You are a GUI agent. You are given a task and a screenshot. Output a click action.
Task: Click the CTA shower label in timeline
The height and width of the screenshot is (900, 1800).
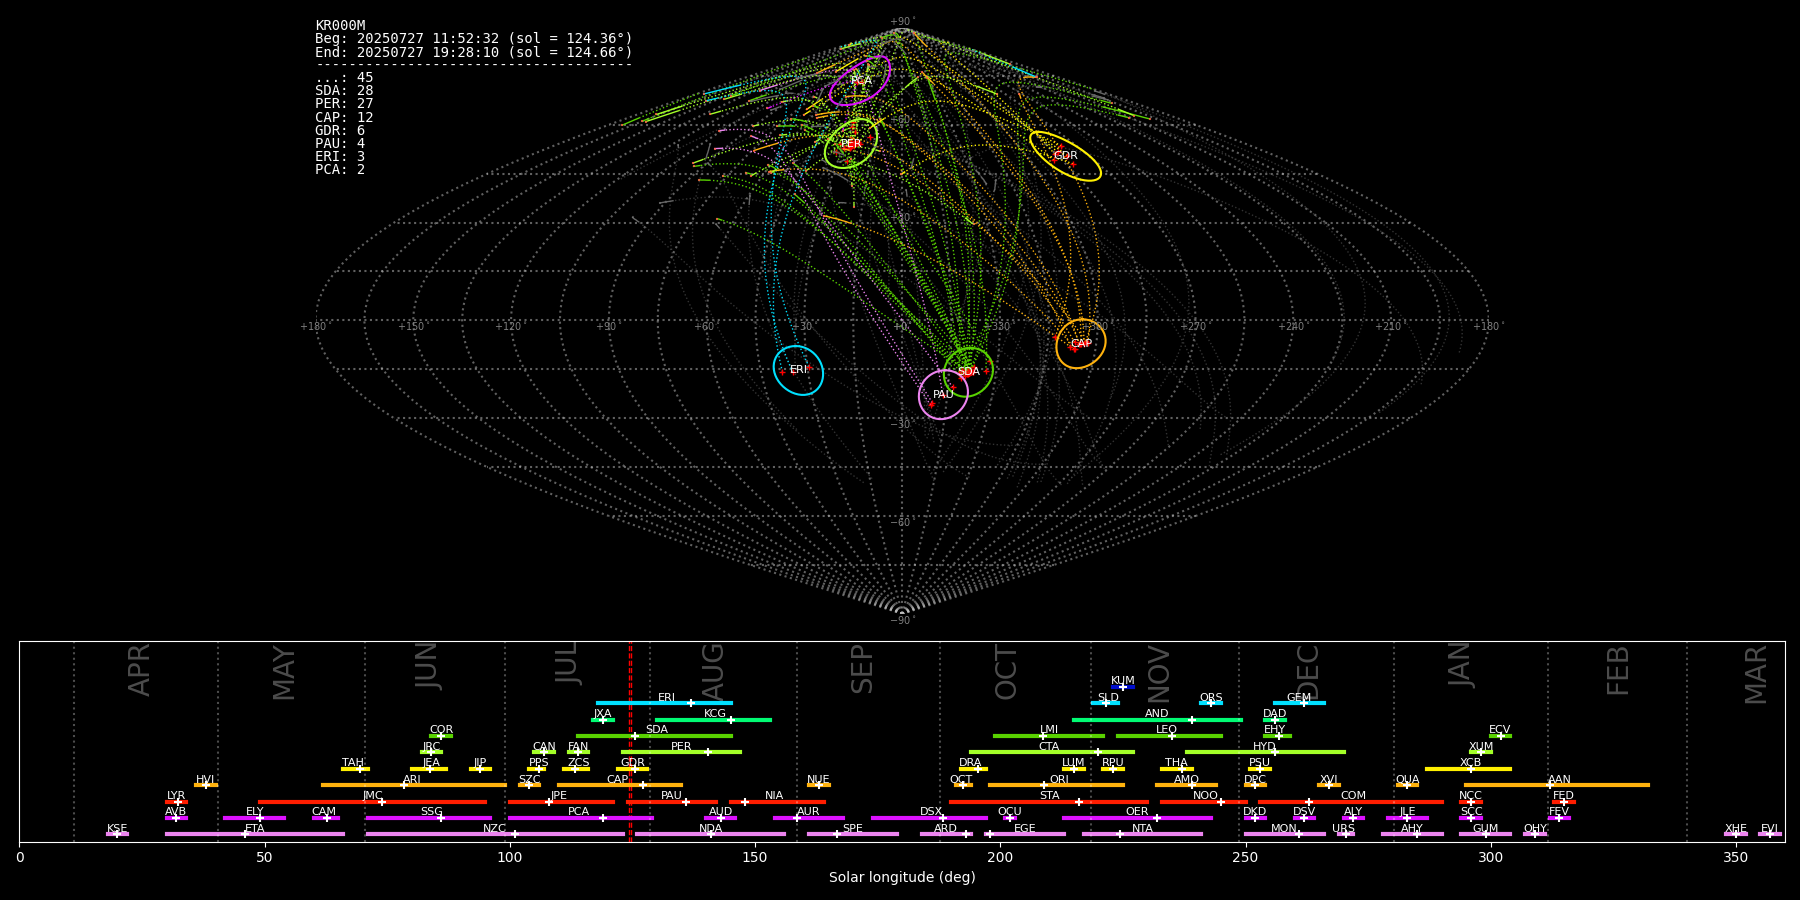1049,747
